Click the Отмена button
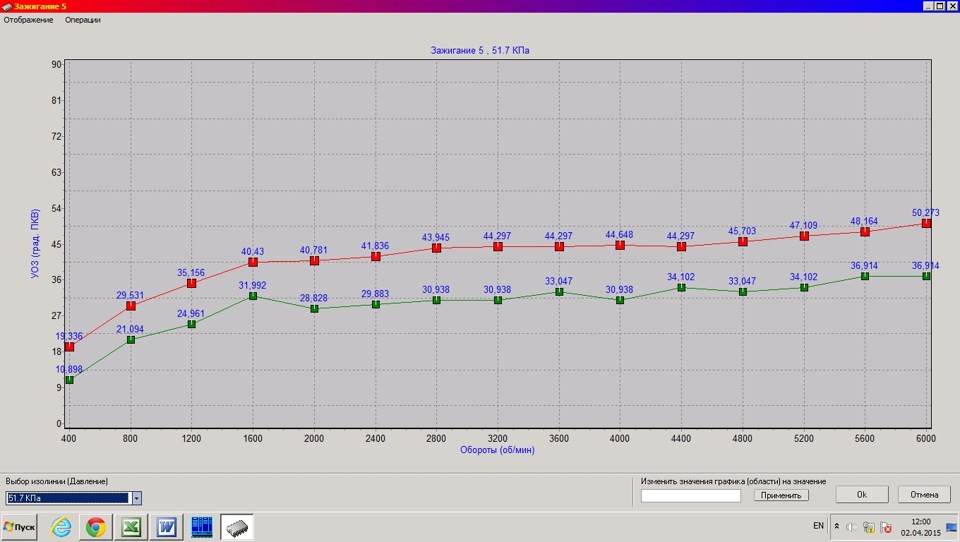This screenshot has height=542, width=960. [924, 494]
